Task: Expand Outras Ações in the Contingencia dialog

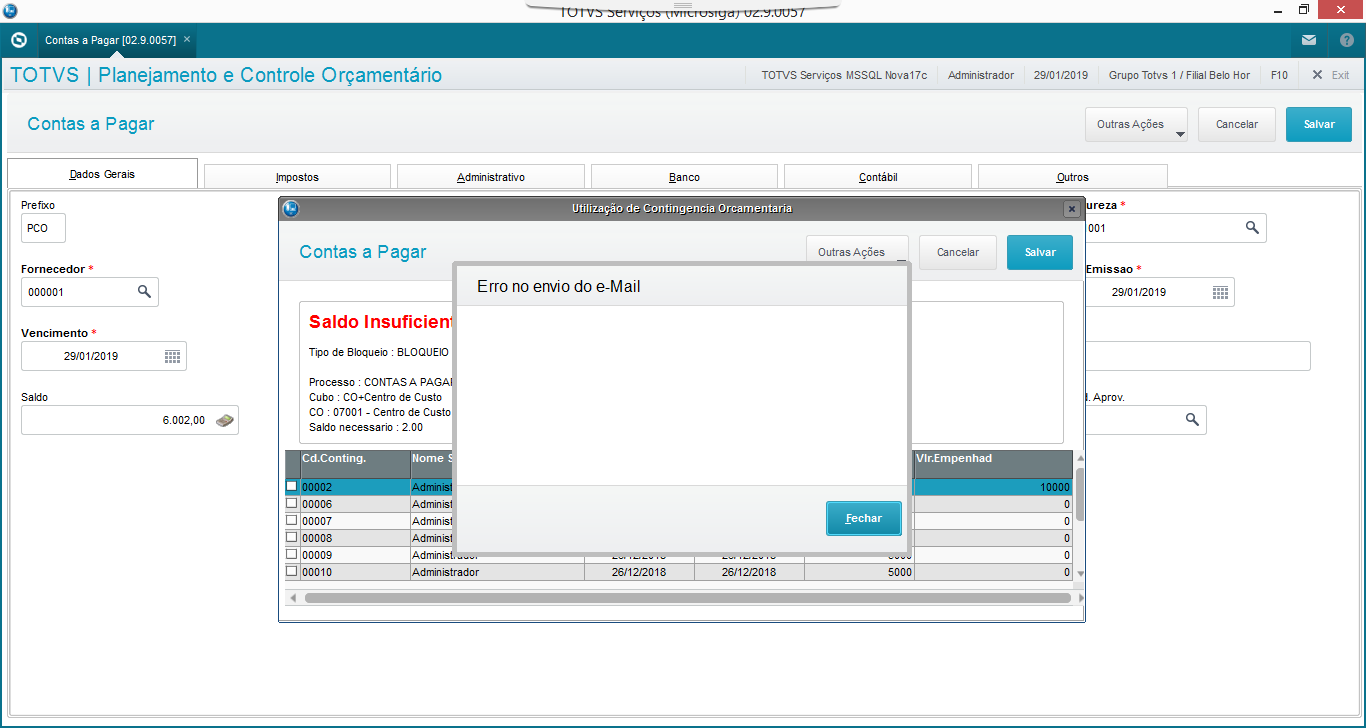Action: pyautogui.click(x=857, y=252)
